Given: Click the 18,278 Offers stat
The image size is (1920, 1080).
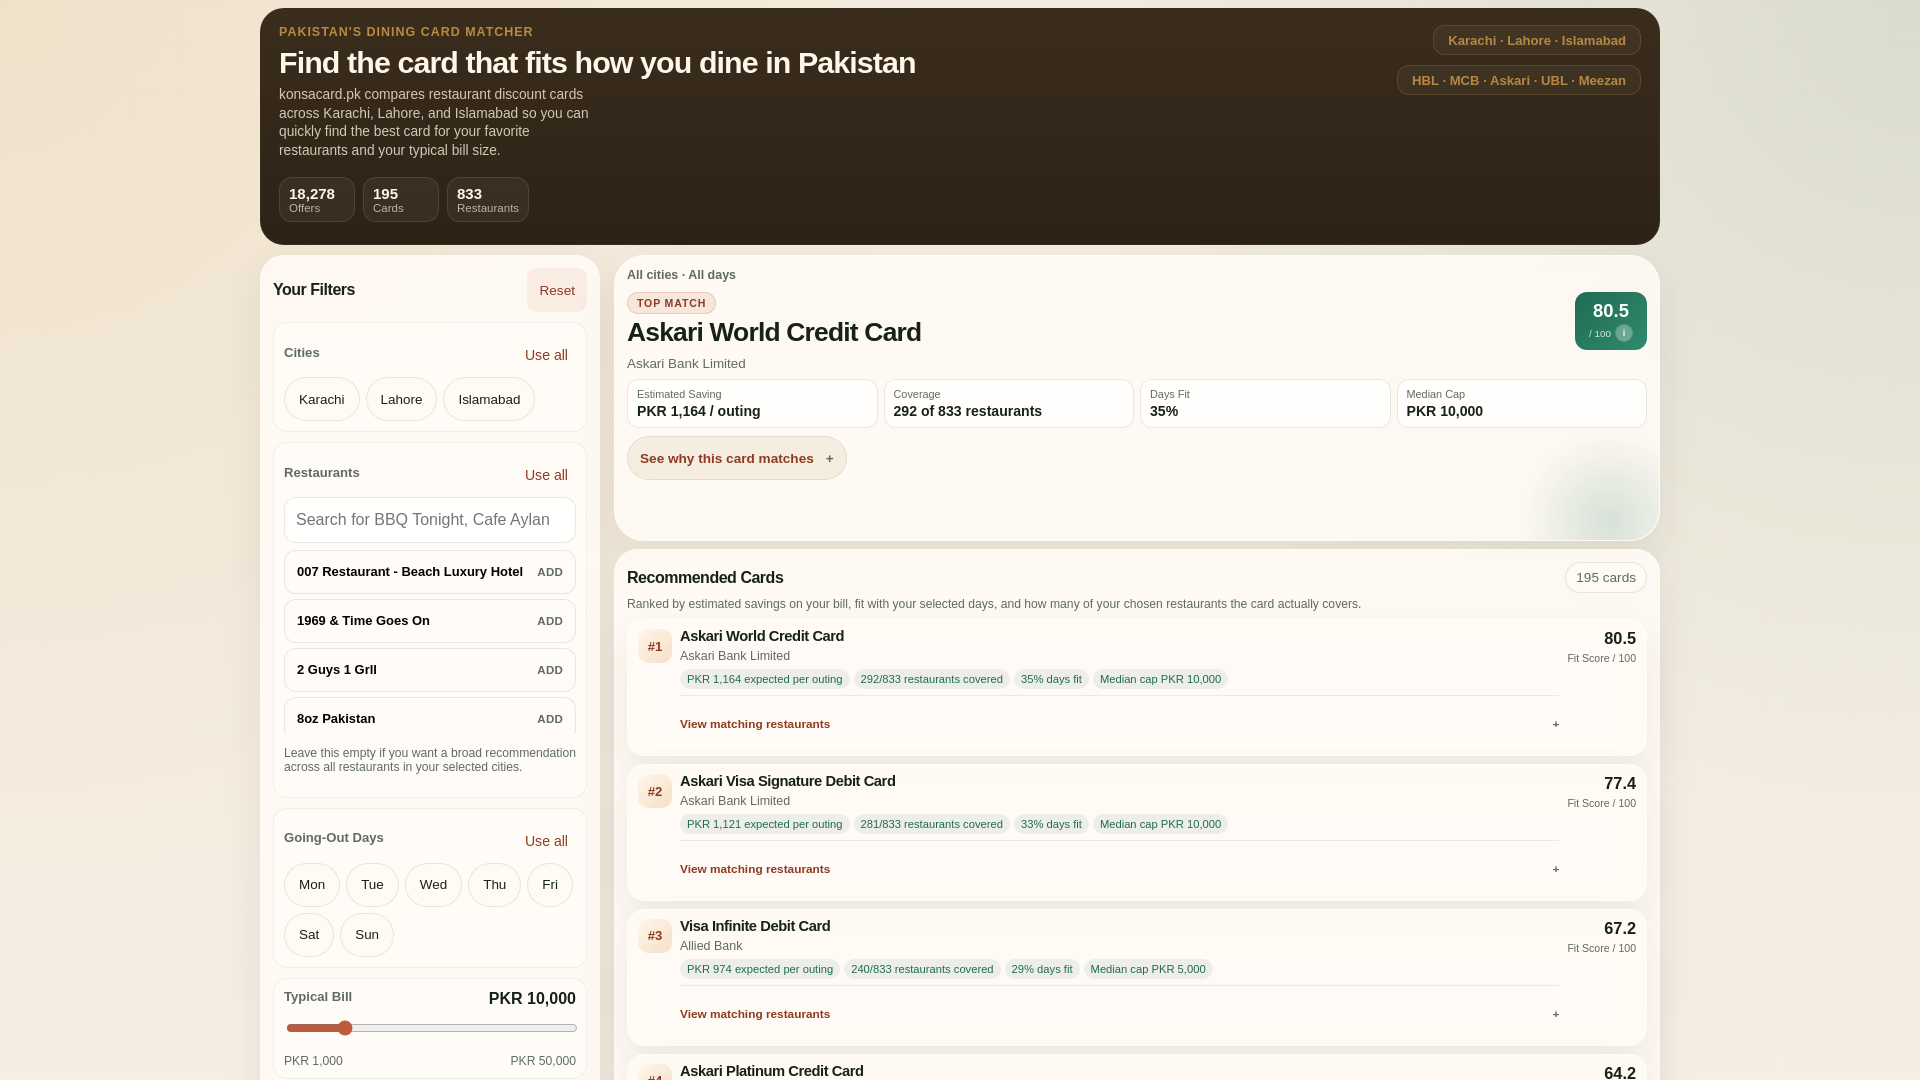Looking at the screenshot, I should (317, 199).
